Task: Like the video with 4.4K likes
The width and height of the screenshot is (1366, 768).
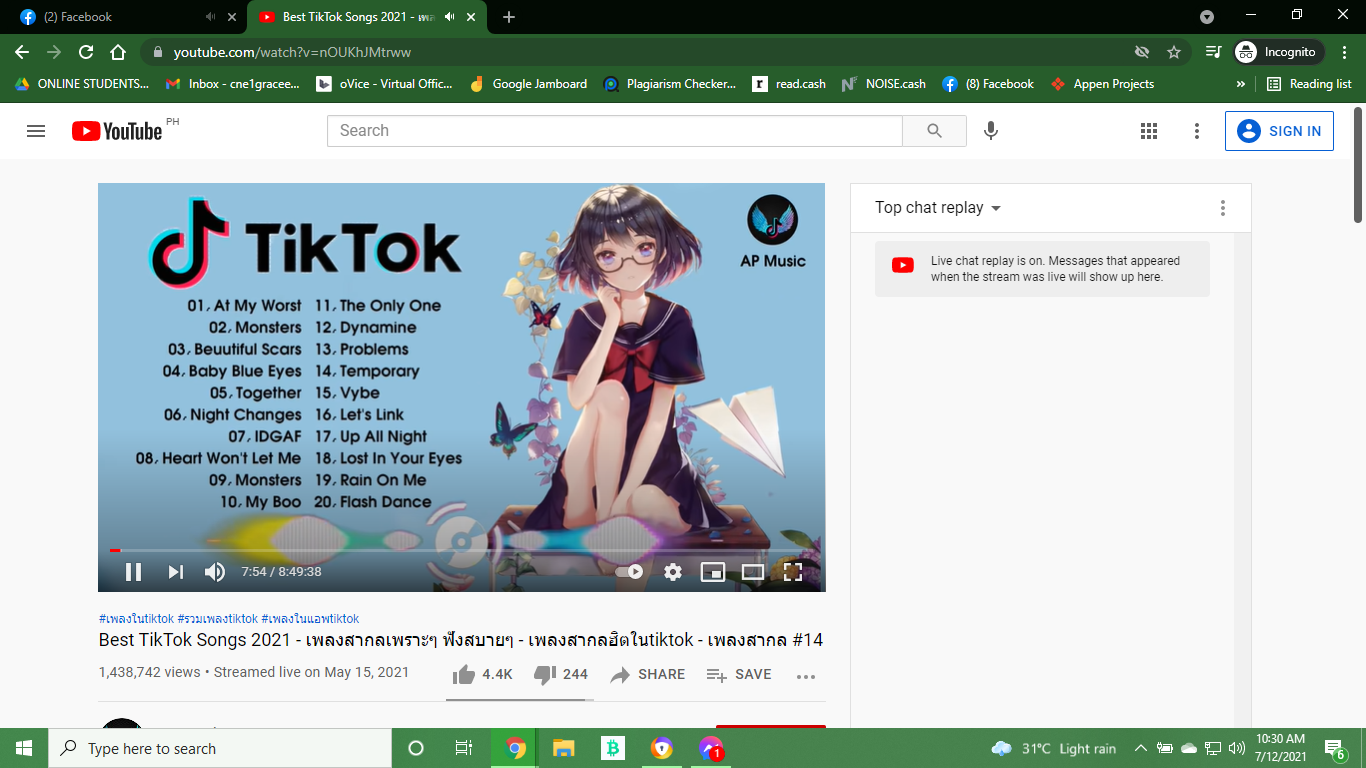Action: coord(483,675)
